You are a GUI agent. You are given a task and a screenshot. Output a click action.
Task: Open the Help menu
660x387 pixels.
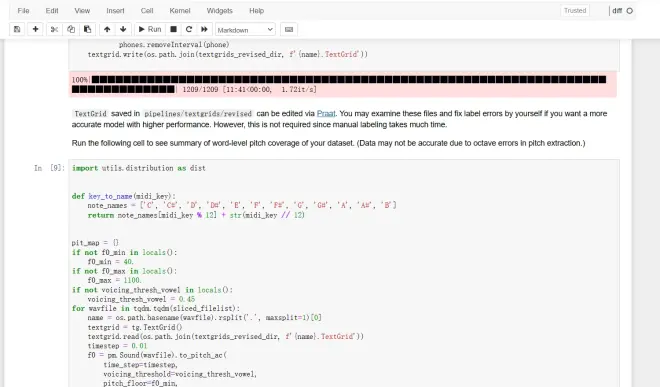pyautogui.click(x=256, y=11)
